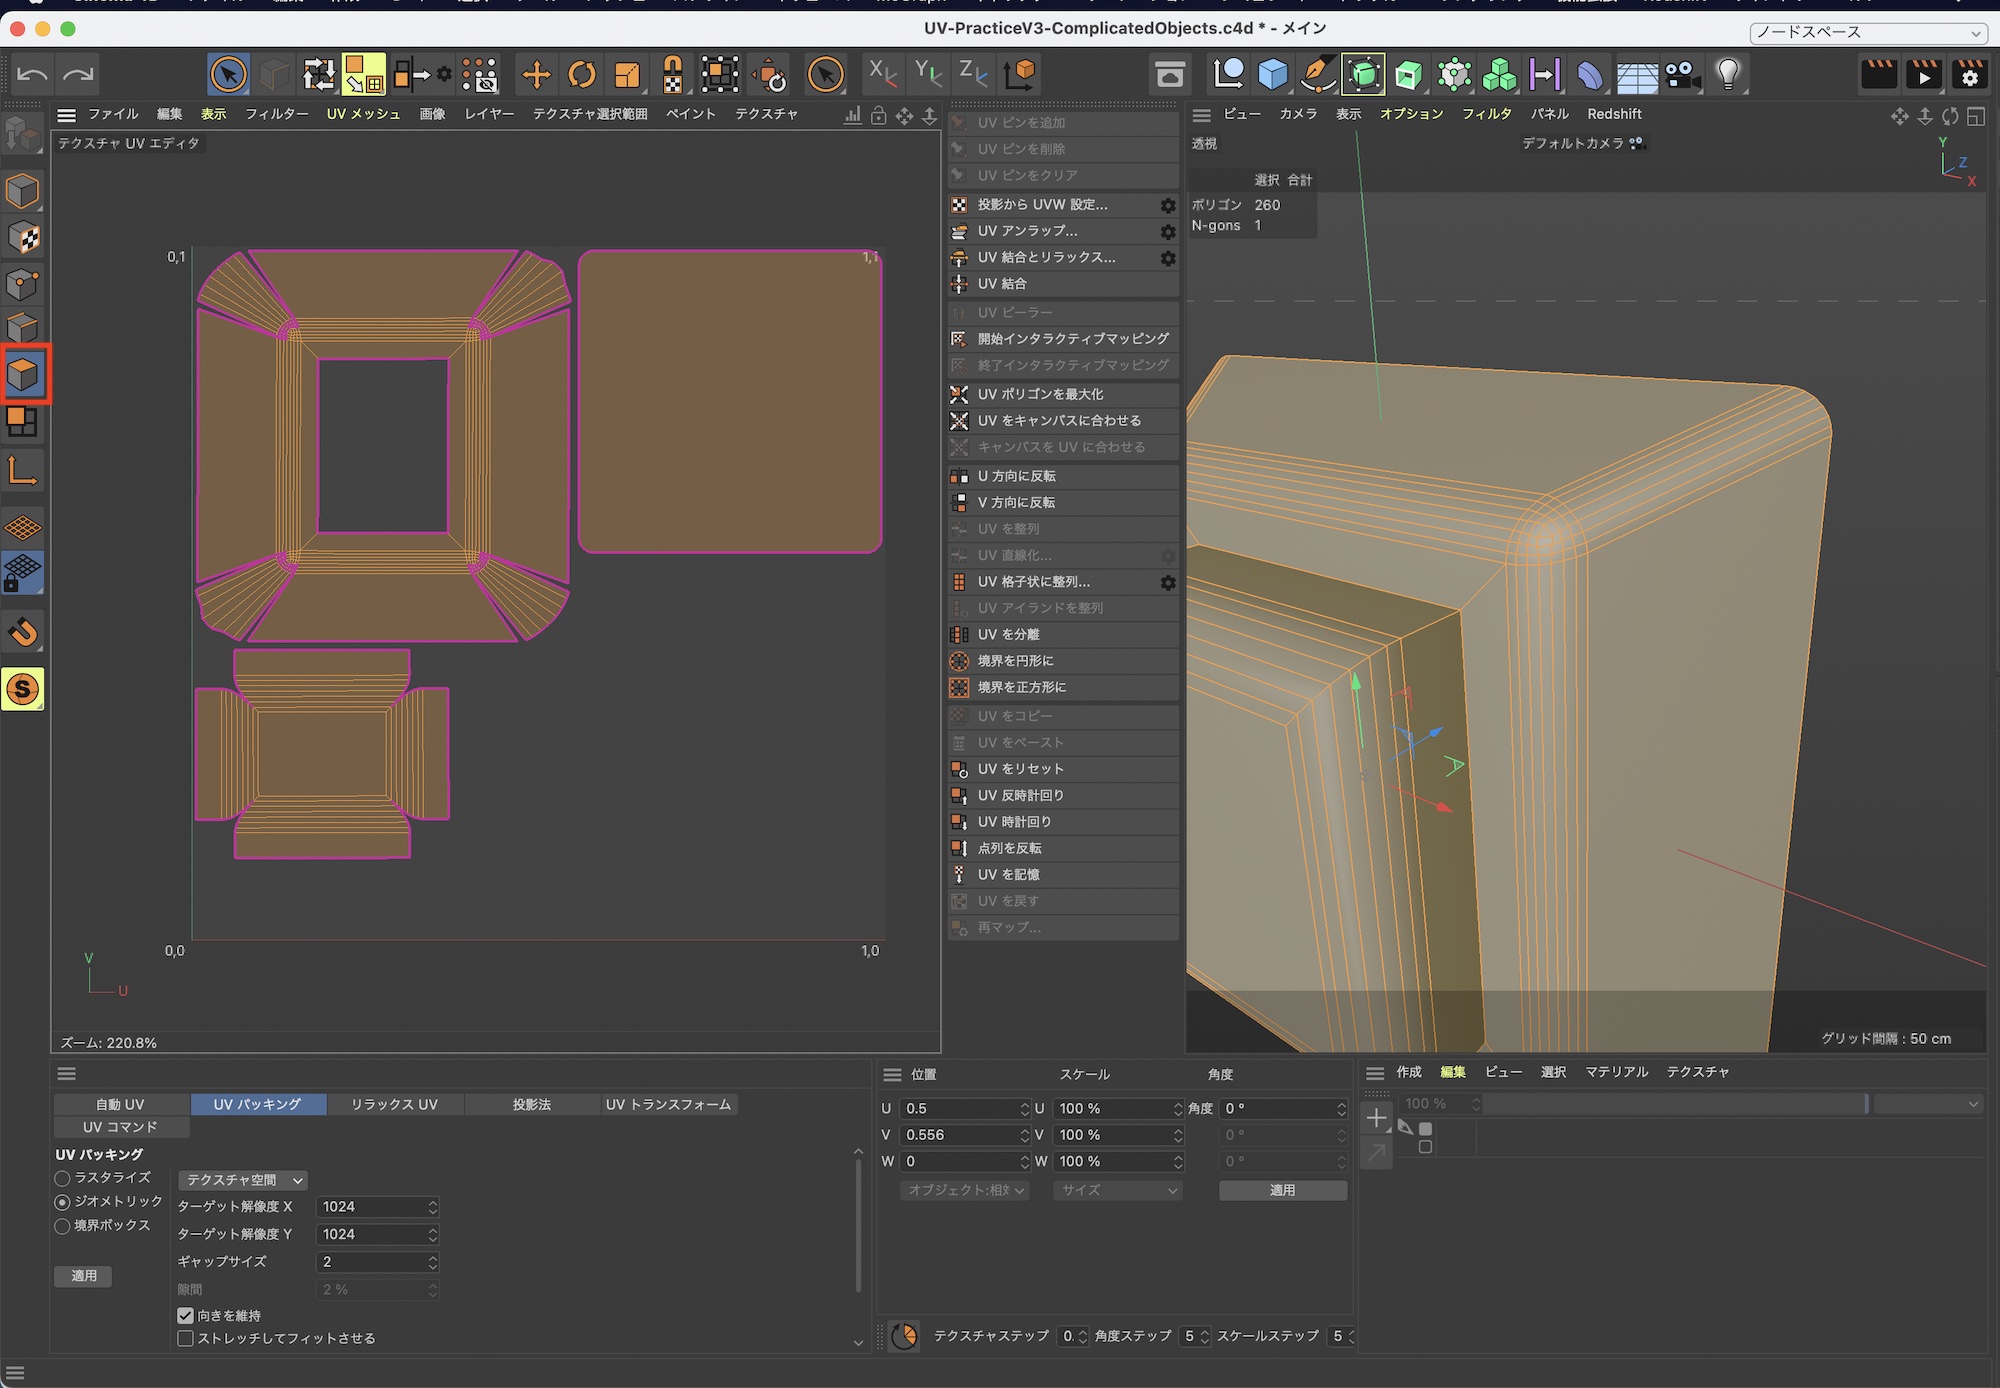Screen dimensions: 2000x1388
Task: Select the ラスタライズ radio button
Action: [63, 1178]
